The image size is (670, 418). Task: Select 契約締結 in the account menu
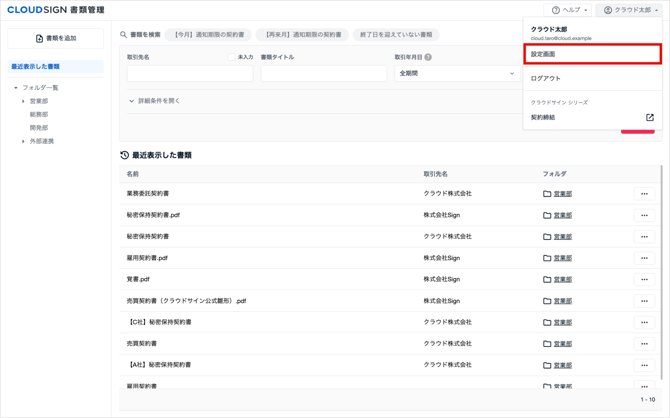(x=593, y=118)
